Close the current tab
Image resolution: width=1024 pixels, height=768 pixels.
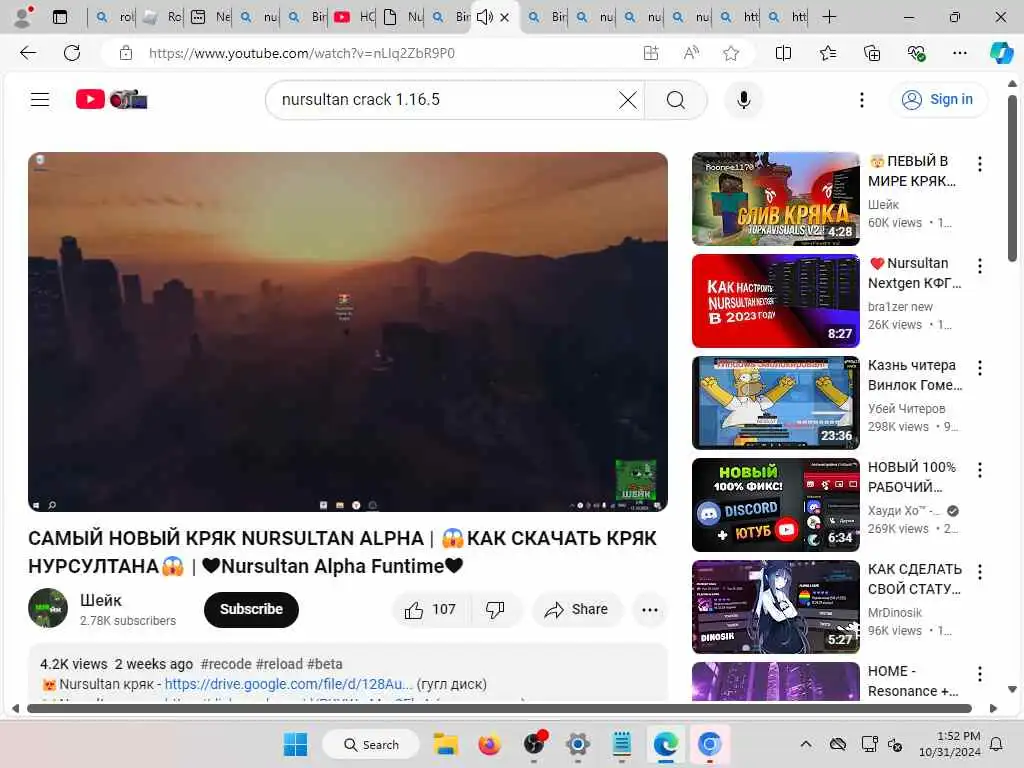504,18
